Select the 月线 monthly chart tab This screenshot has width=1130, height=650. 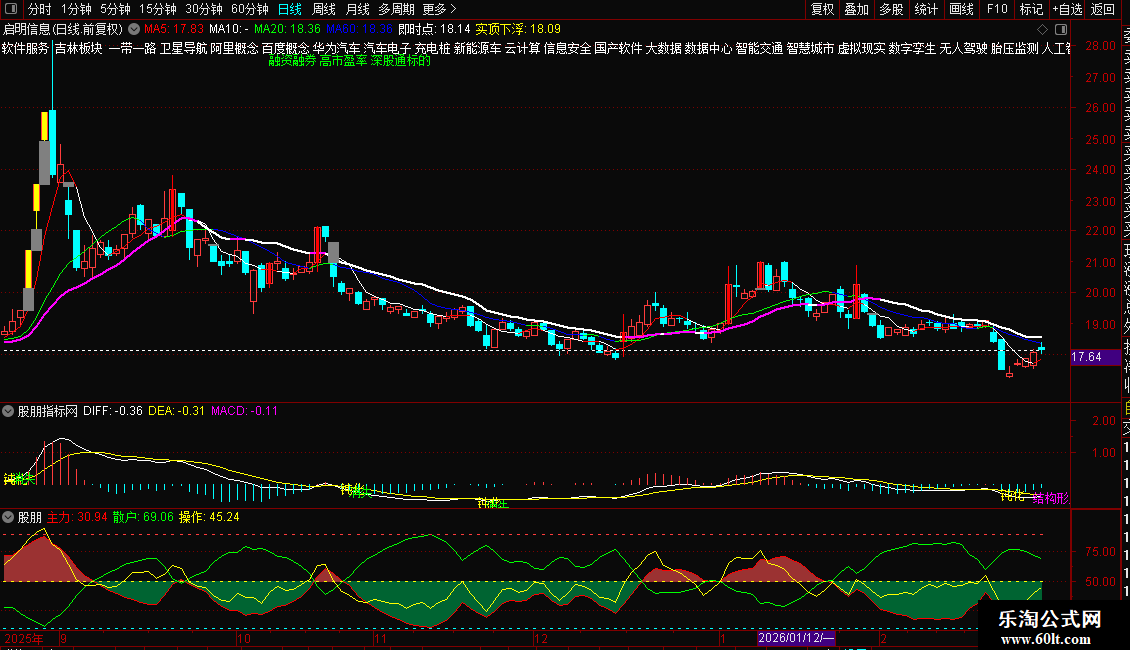click(357, 9)
